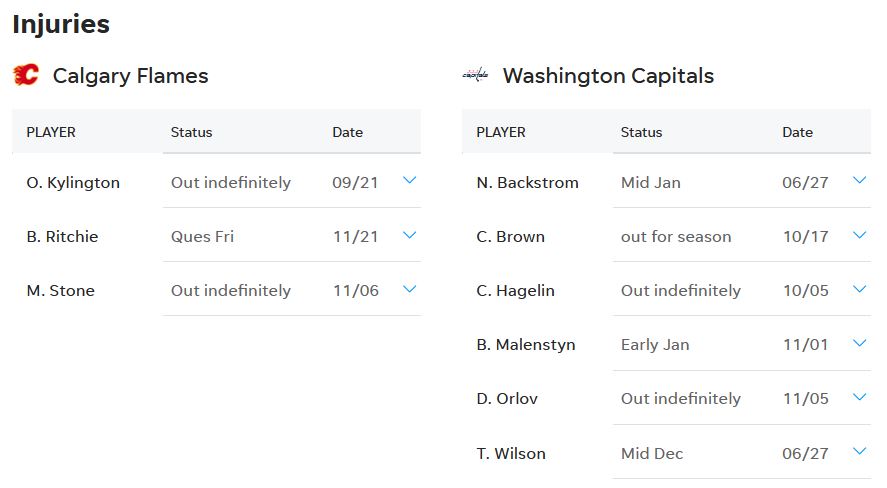
Task: Open the Washington Capitals team heading
Action: pos(608,76)
